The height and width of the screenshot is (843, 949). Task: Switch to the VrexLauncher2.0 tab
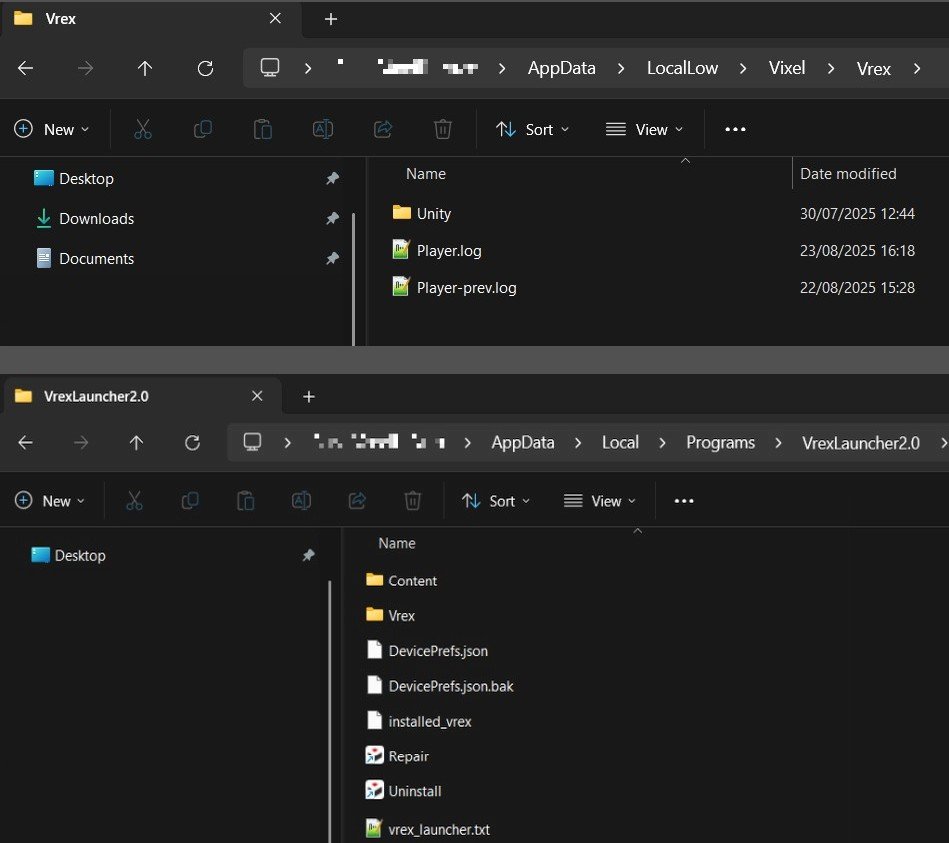(96, 396)
